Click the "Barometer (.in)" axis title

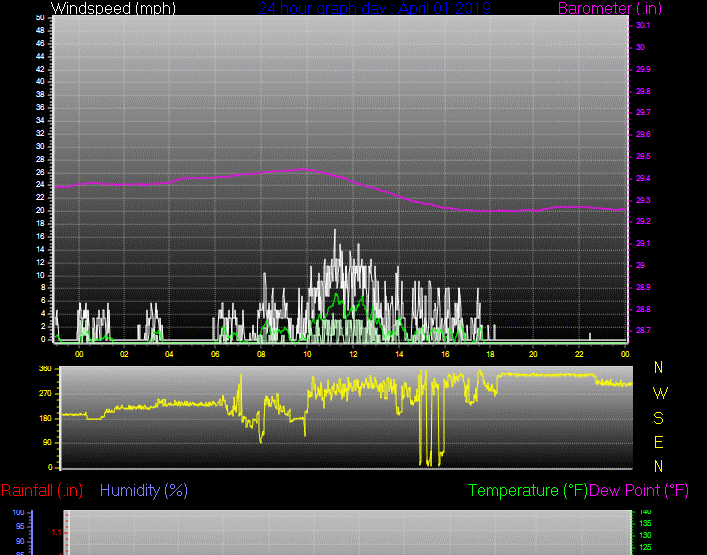610,8
